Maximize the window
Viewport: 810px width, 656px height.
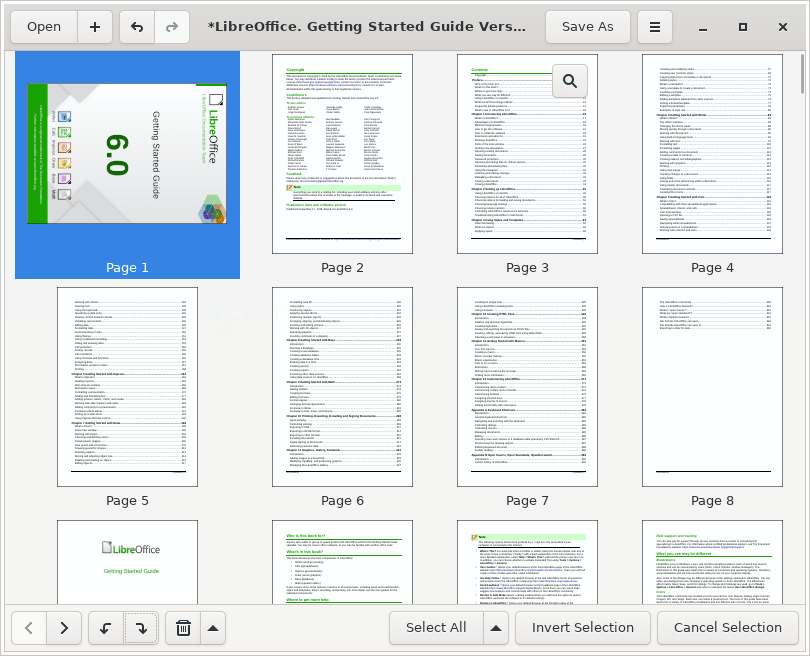[x=743, y=27]
